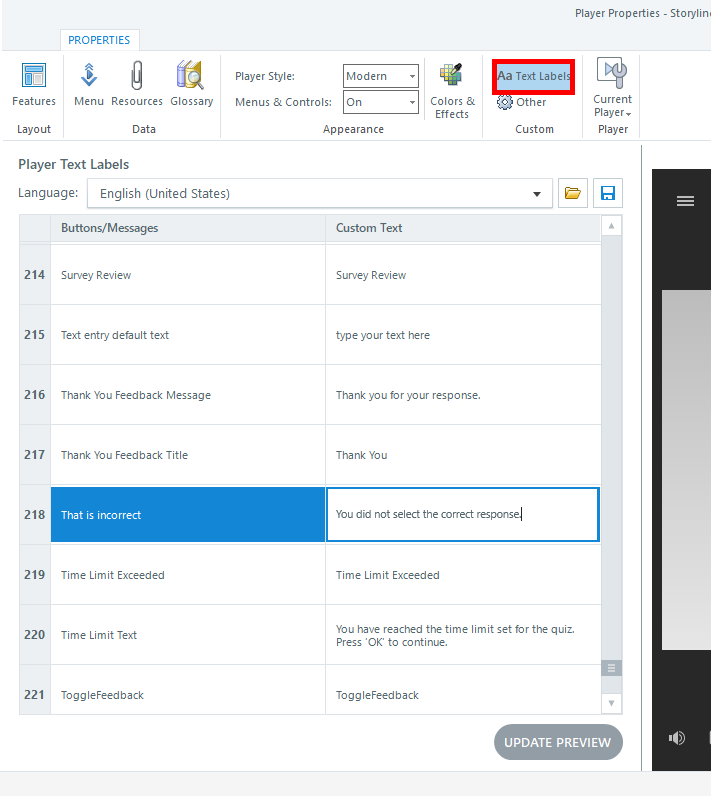Viewport: 711px width, 796px height.
Task: Open Colors & Effects settings
Action: click(x=452, y=91)
